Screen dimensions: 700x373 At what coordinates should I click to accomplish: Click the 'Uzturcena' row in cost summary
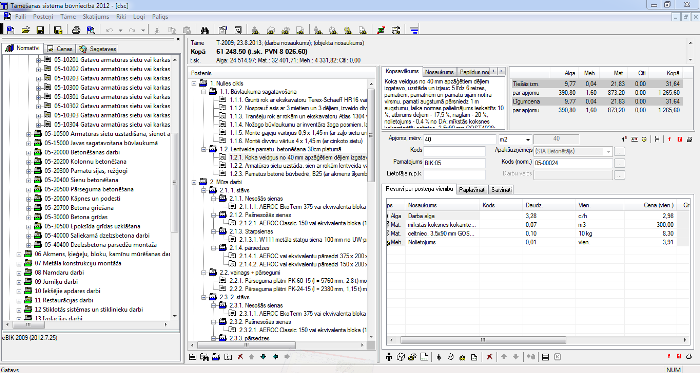(x=596, y=101)
